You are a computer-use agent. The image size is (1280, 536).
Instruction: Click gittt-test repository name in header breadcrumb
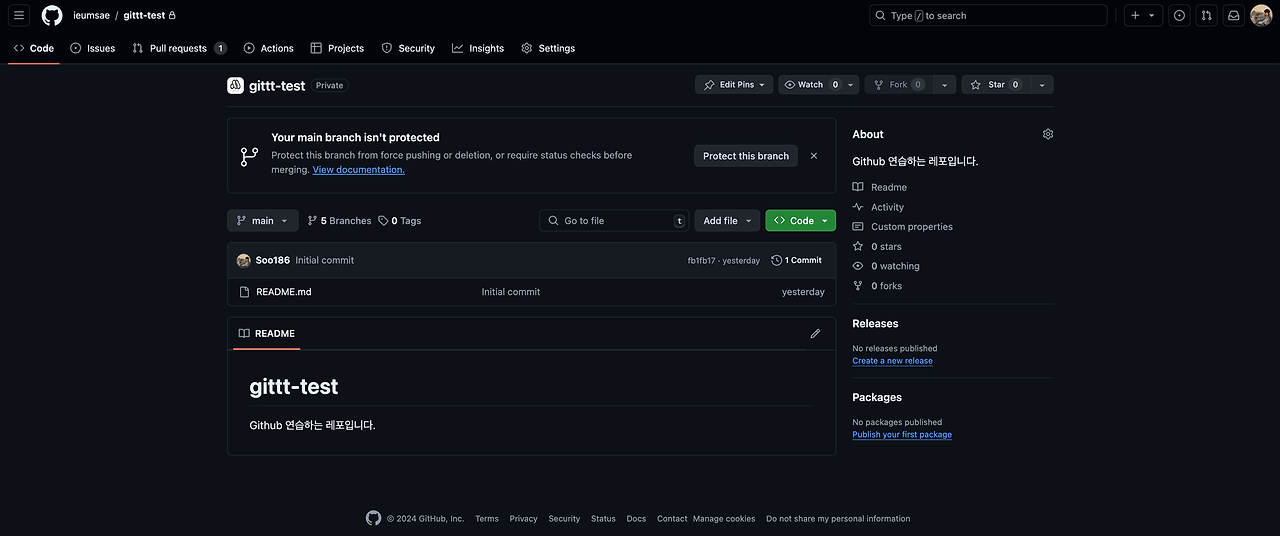144,16
